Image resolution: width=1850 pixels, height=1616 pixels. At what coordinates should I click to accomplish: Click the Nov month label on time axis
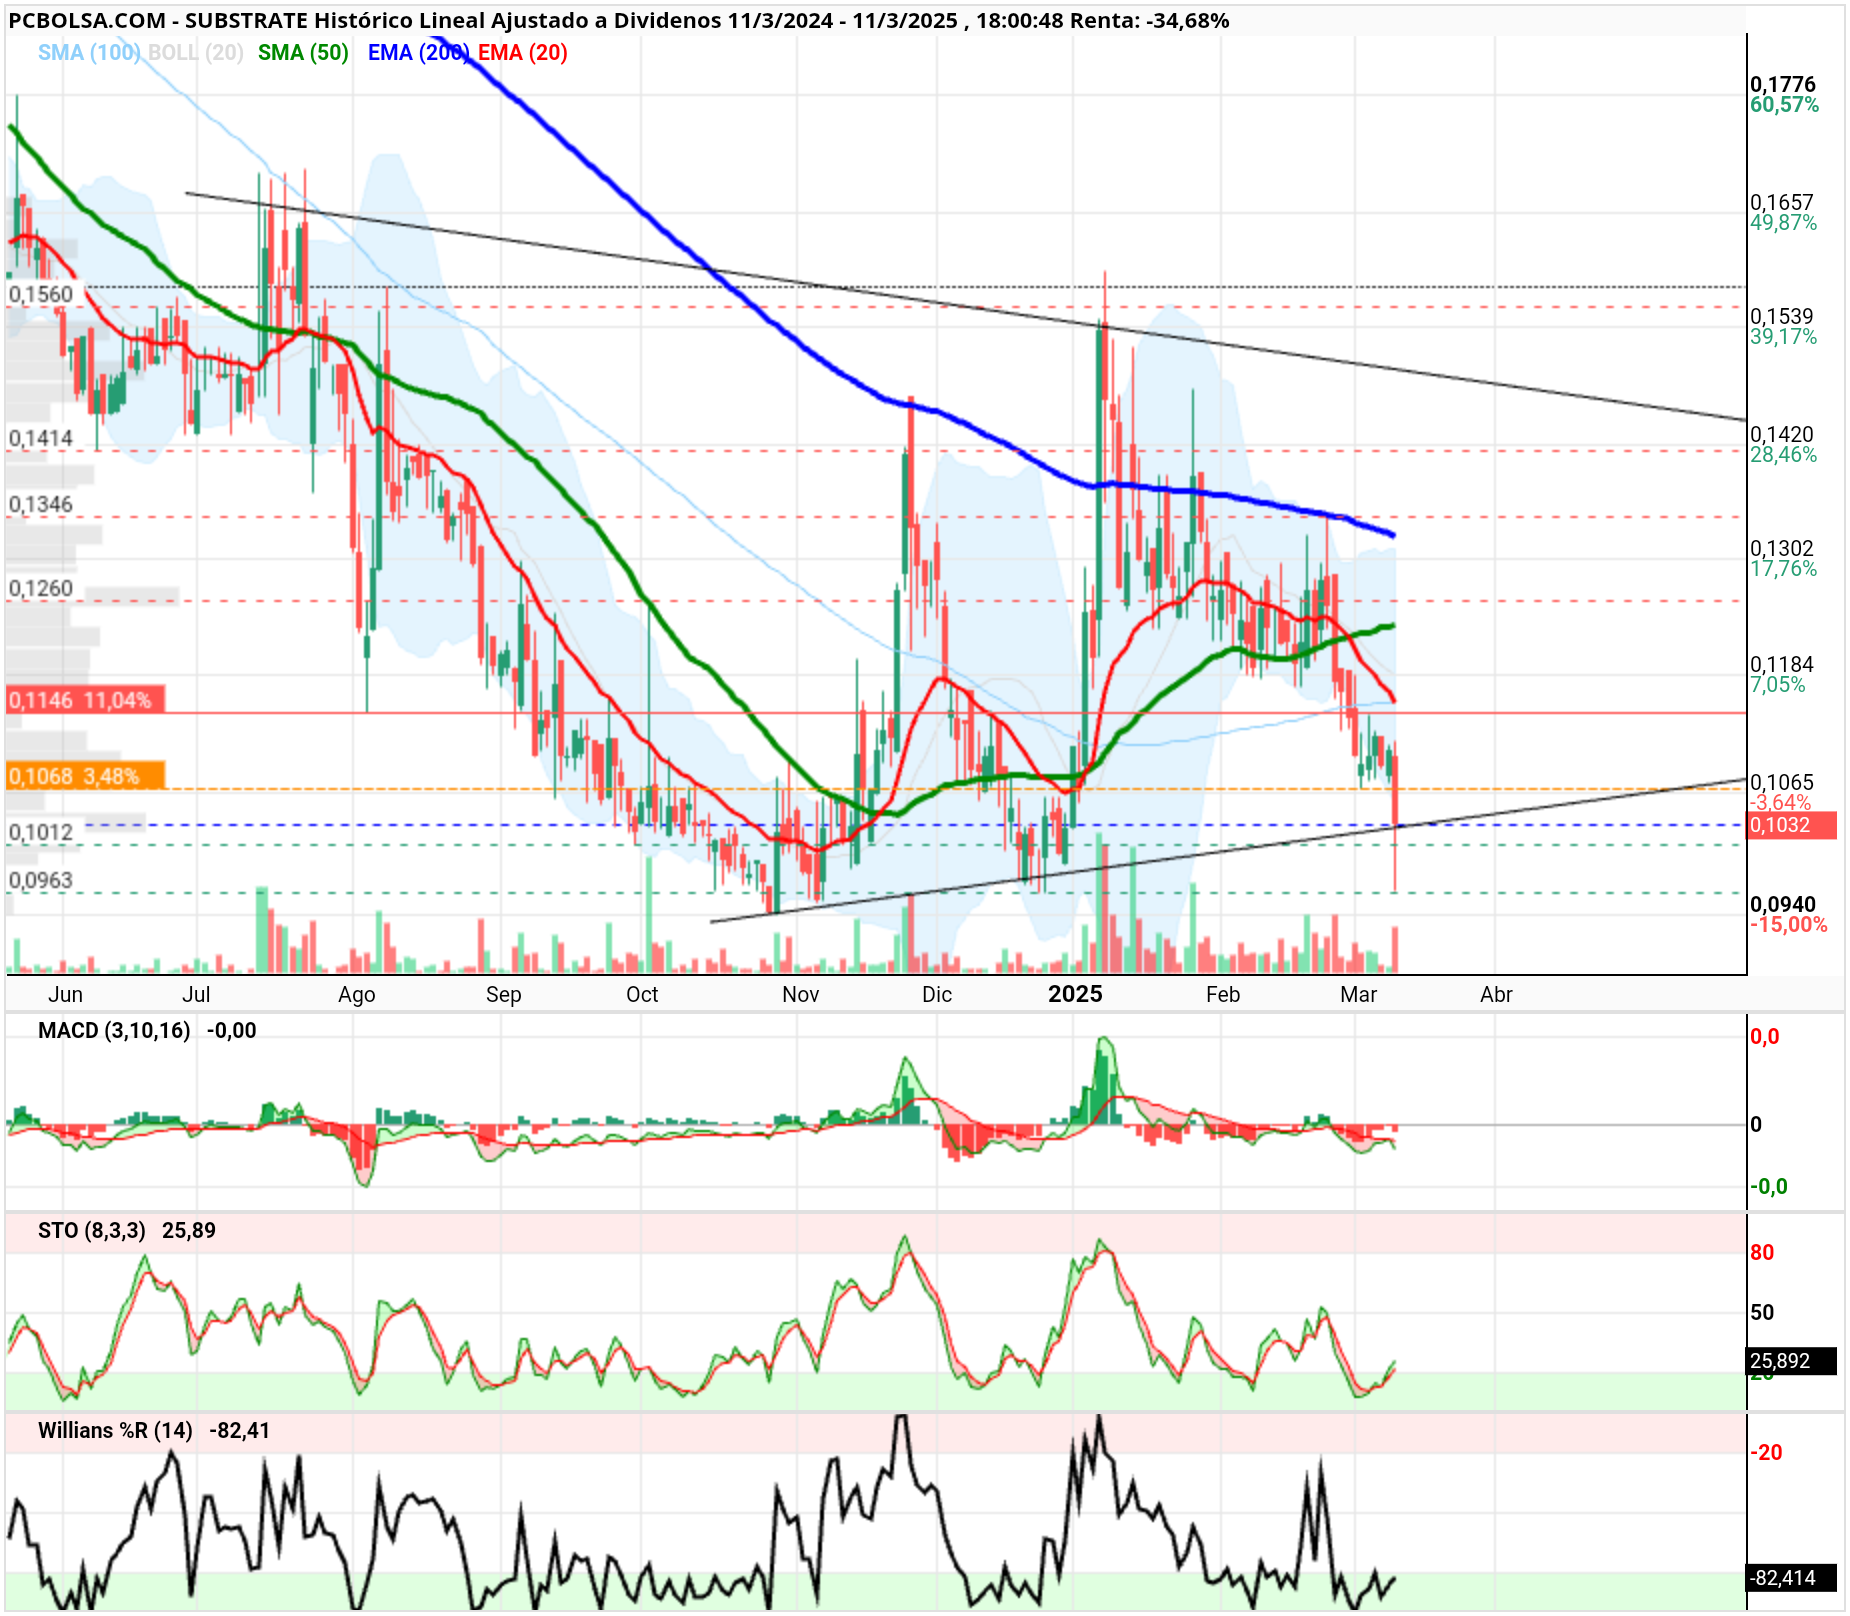tap(800, 995)
